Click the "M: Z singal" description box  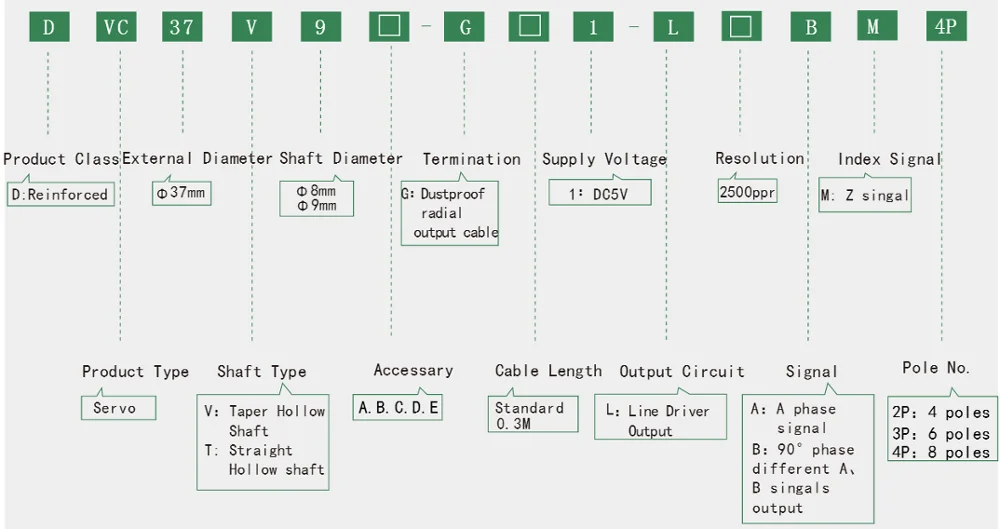(x=865, y=196)
